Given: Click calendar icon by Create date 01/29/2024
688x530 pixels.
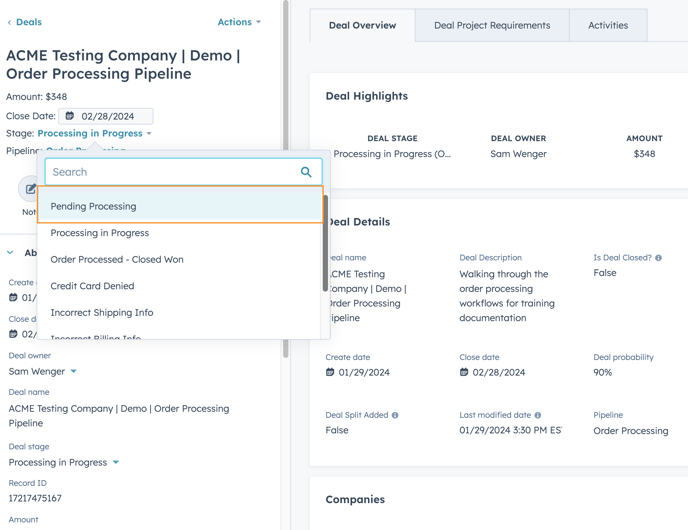Looking at the screenshot, I should [x=330, y=372].
